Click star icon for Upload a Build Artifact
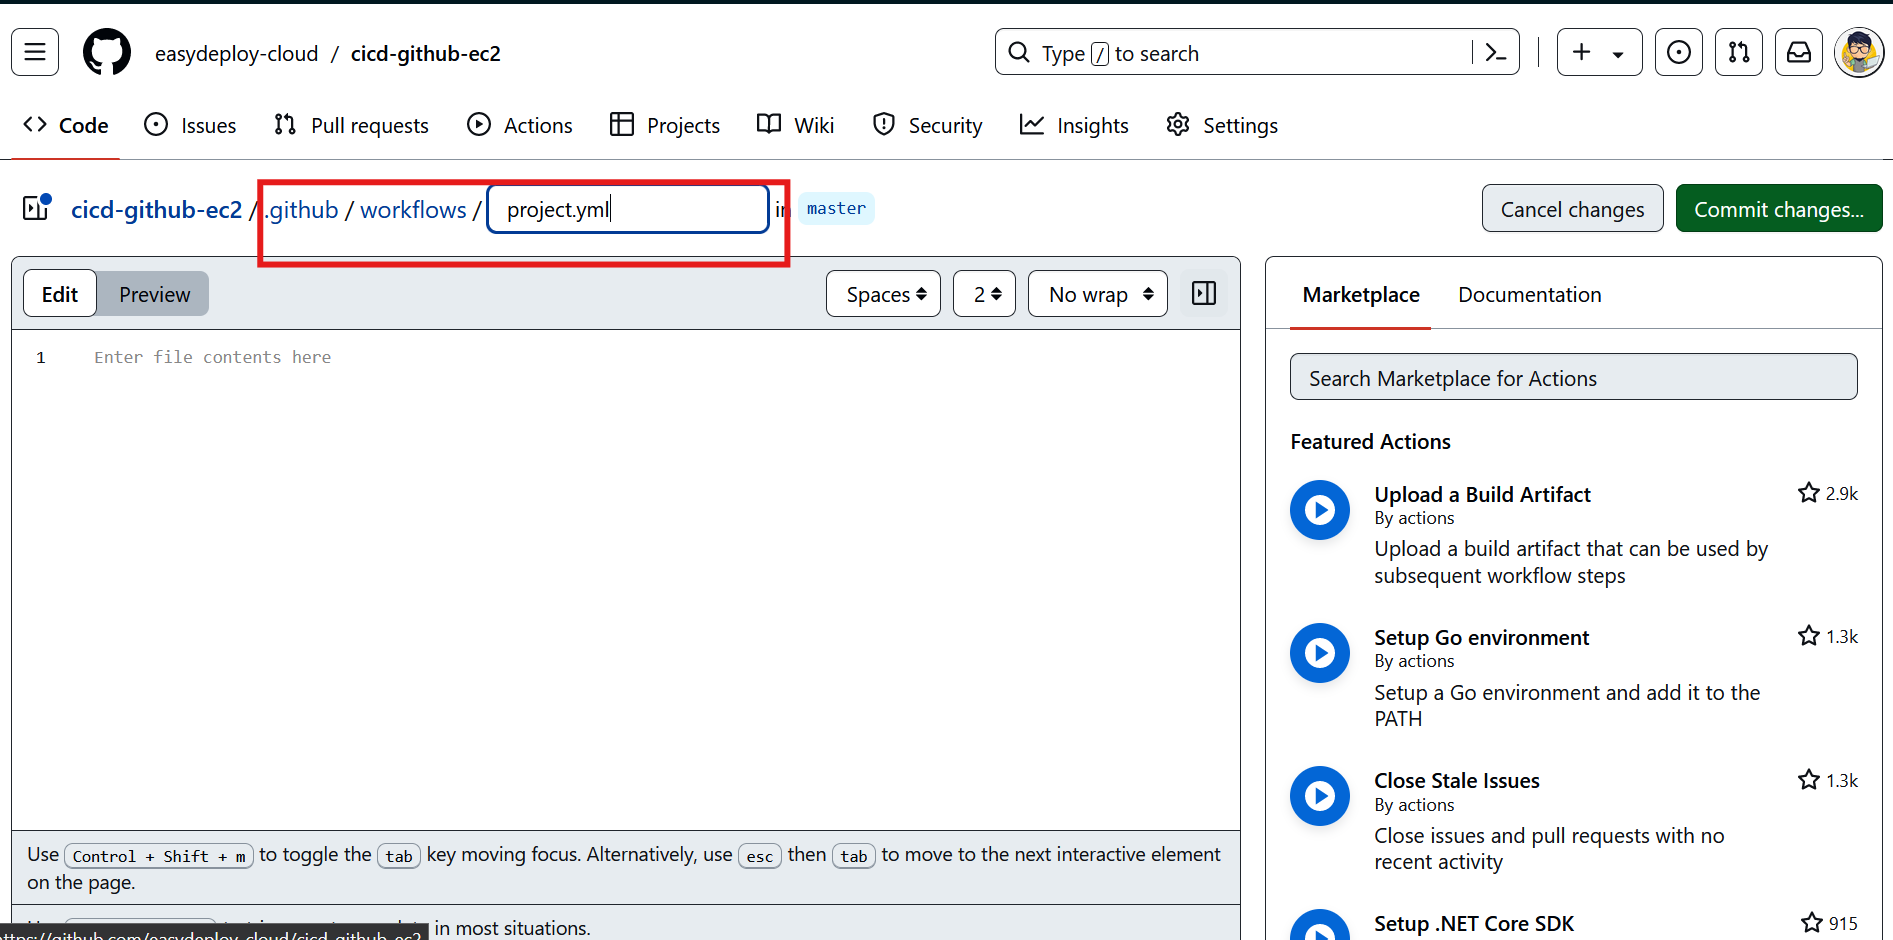 tap(1809, 493)
